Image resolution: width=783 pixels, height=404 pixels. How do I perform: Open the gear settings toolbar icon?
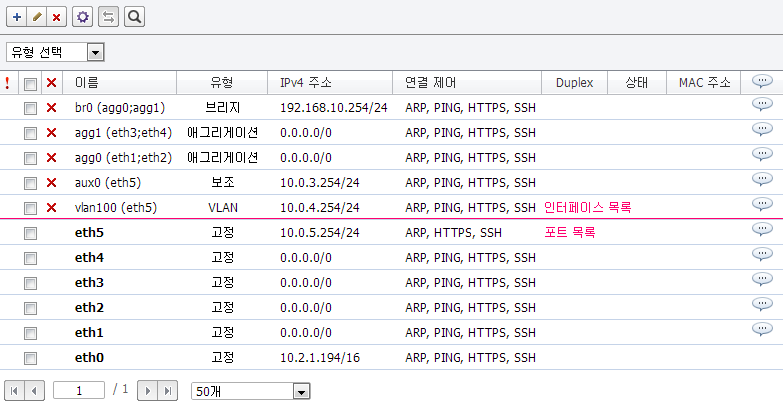[83, 17]
